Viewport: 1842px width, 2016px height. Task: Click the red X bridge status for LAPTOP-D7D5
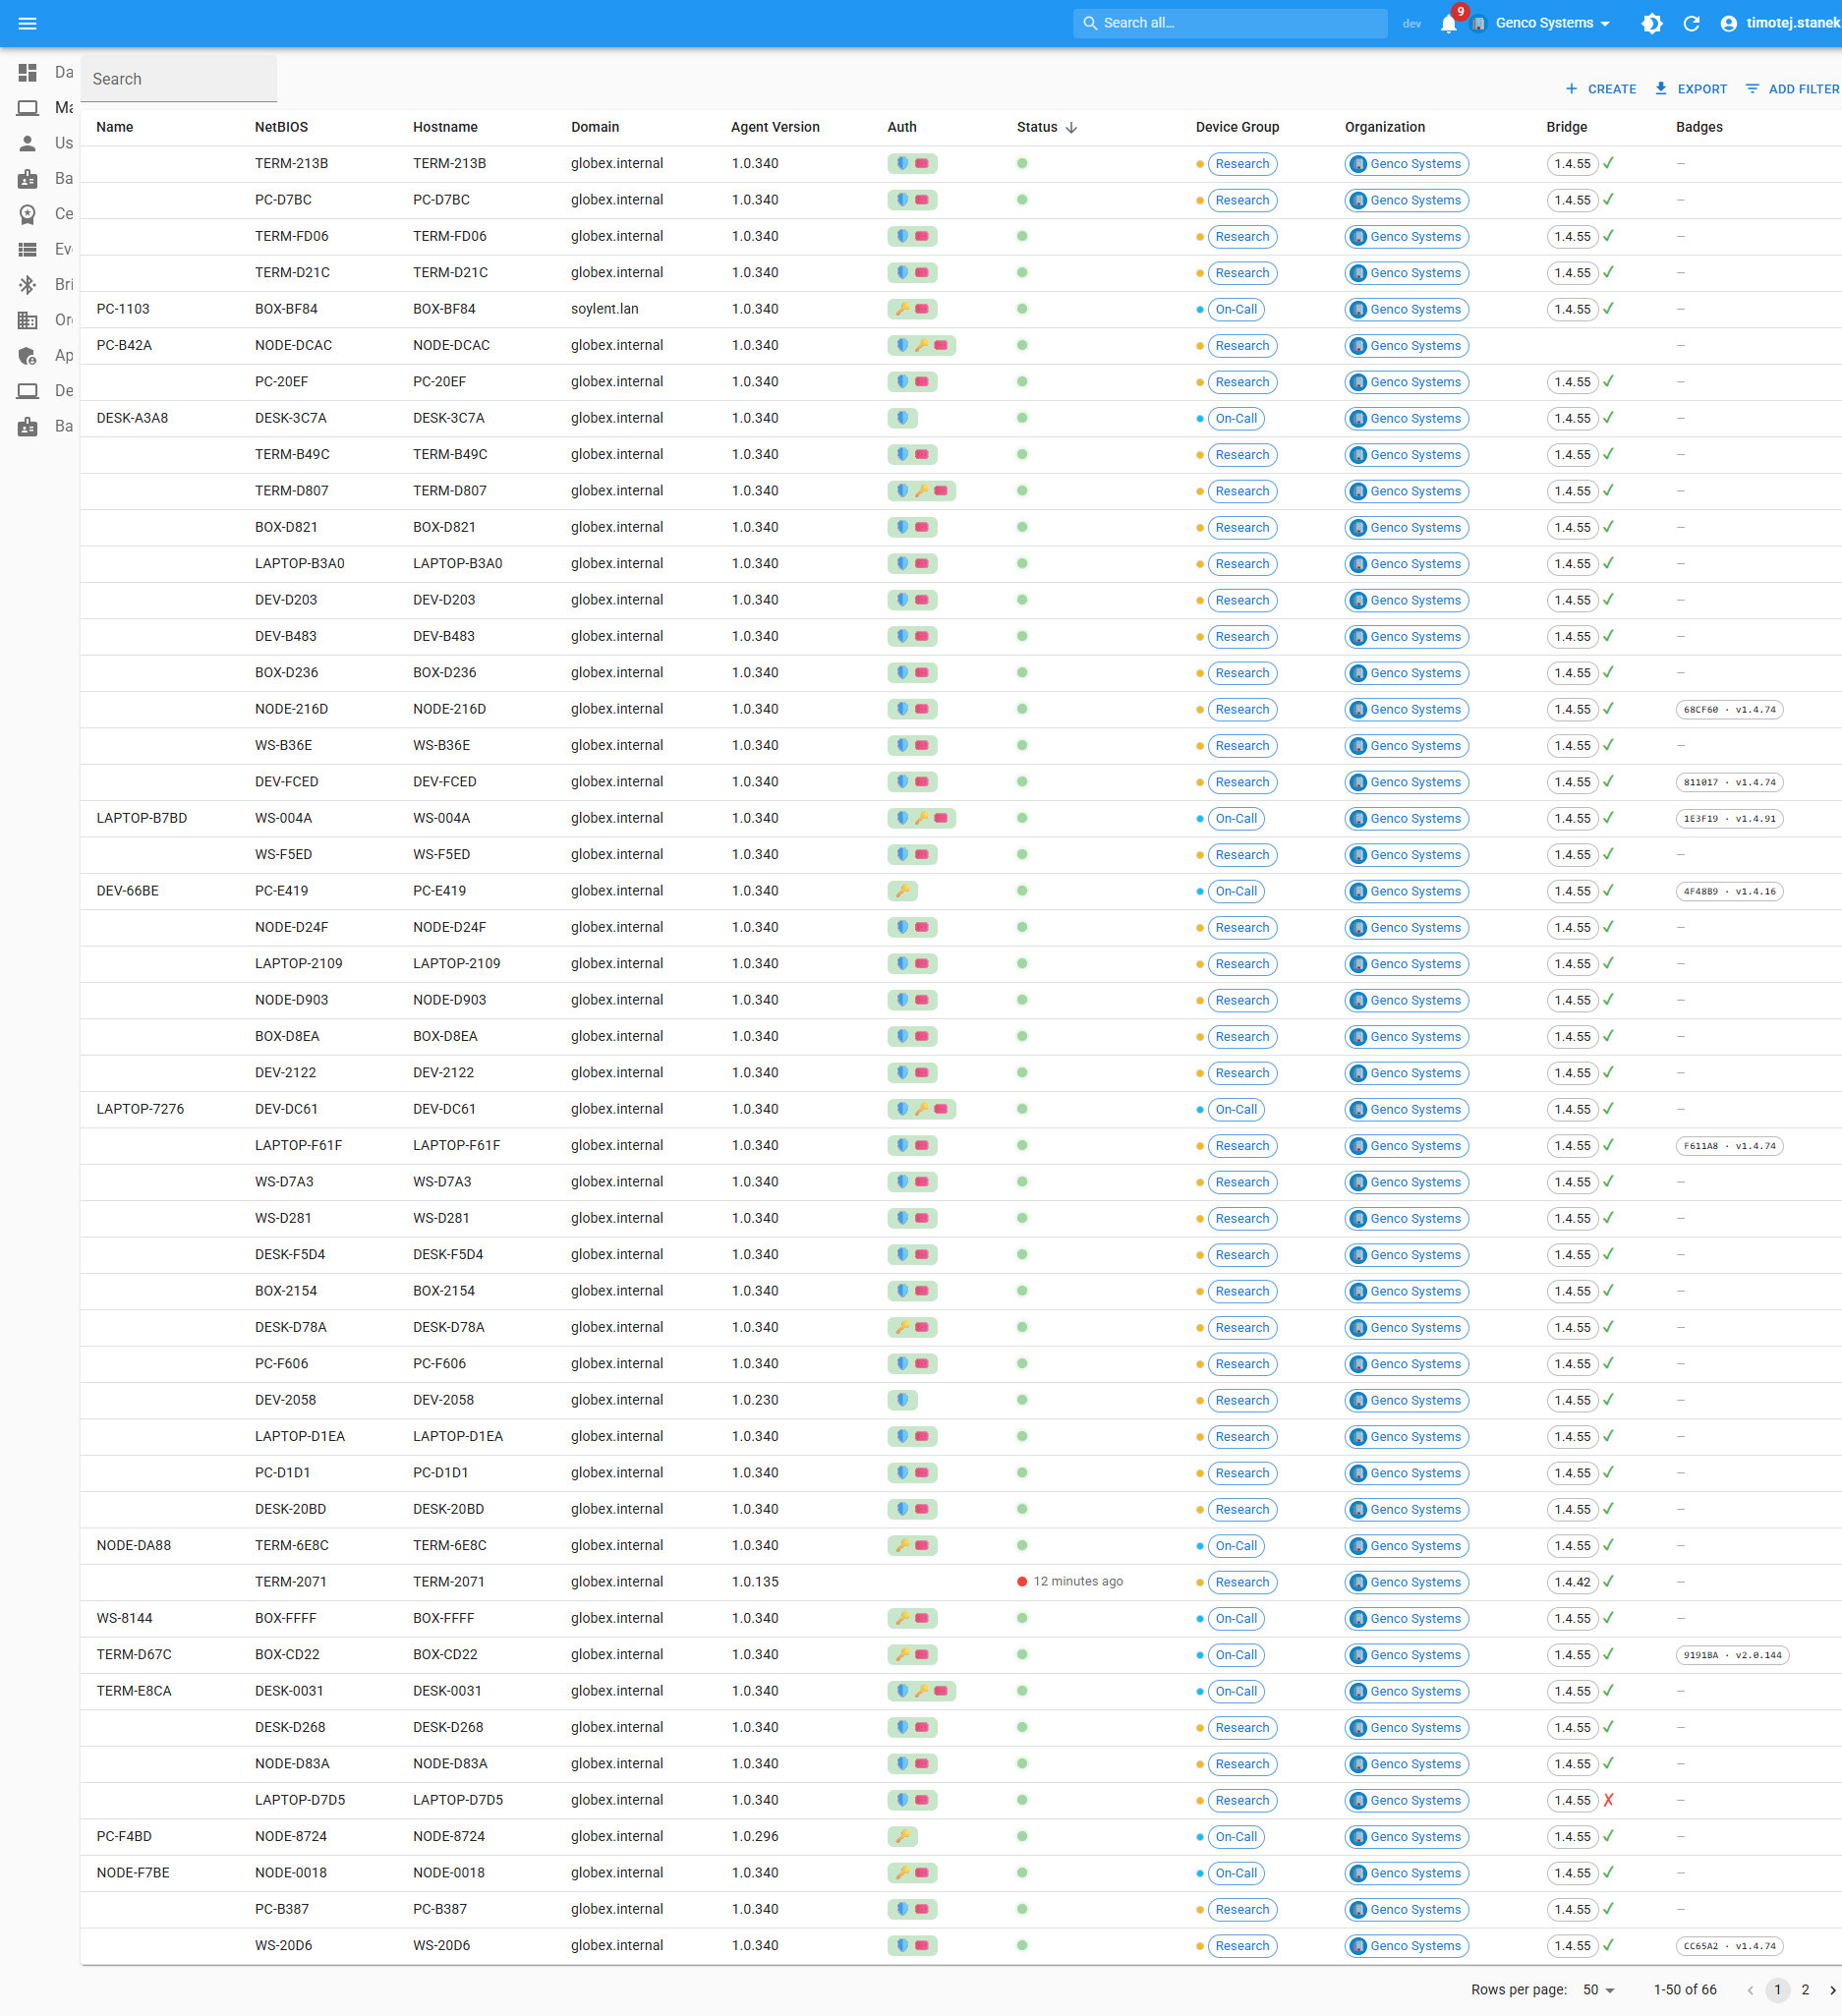(1608, 1800)
